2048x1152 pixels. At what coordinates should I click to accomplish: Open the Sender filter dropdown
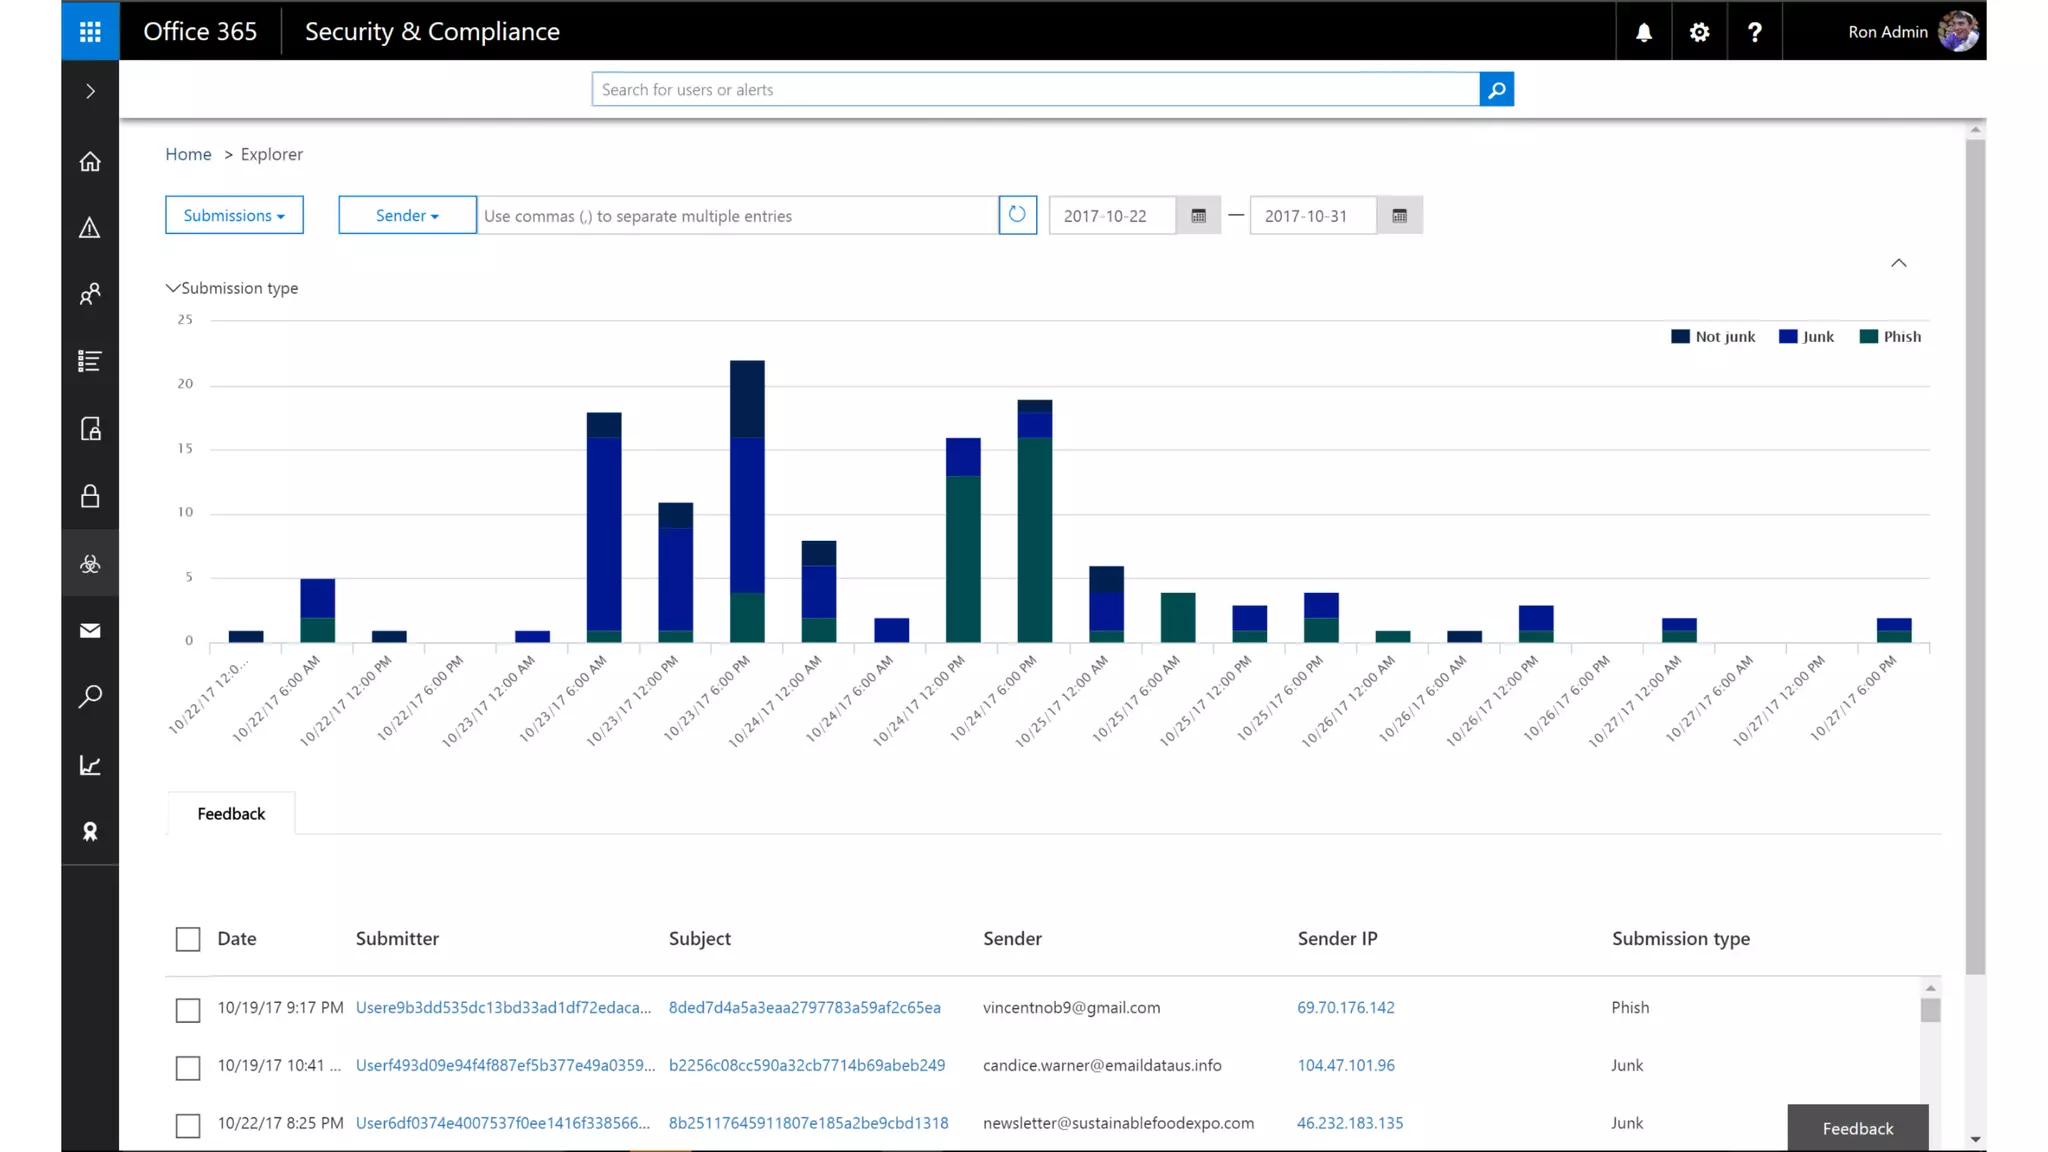pyautogui.click(x=407, y=216)
